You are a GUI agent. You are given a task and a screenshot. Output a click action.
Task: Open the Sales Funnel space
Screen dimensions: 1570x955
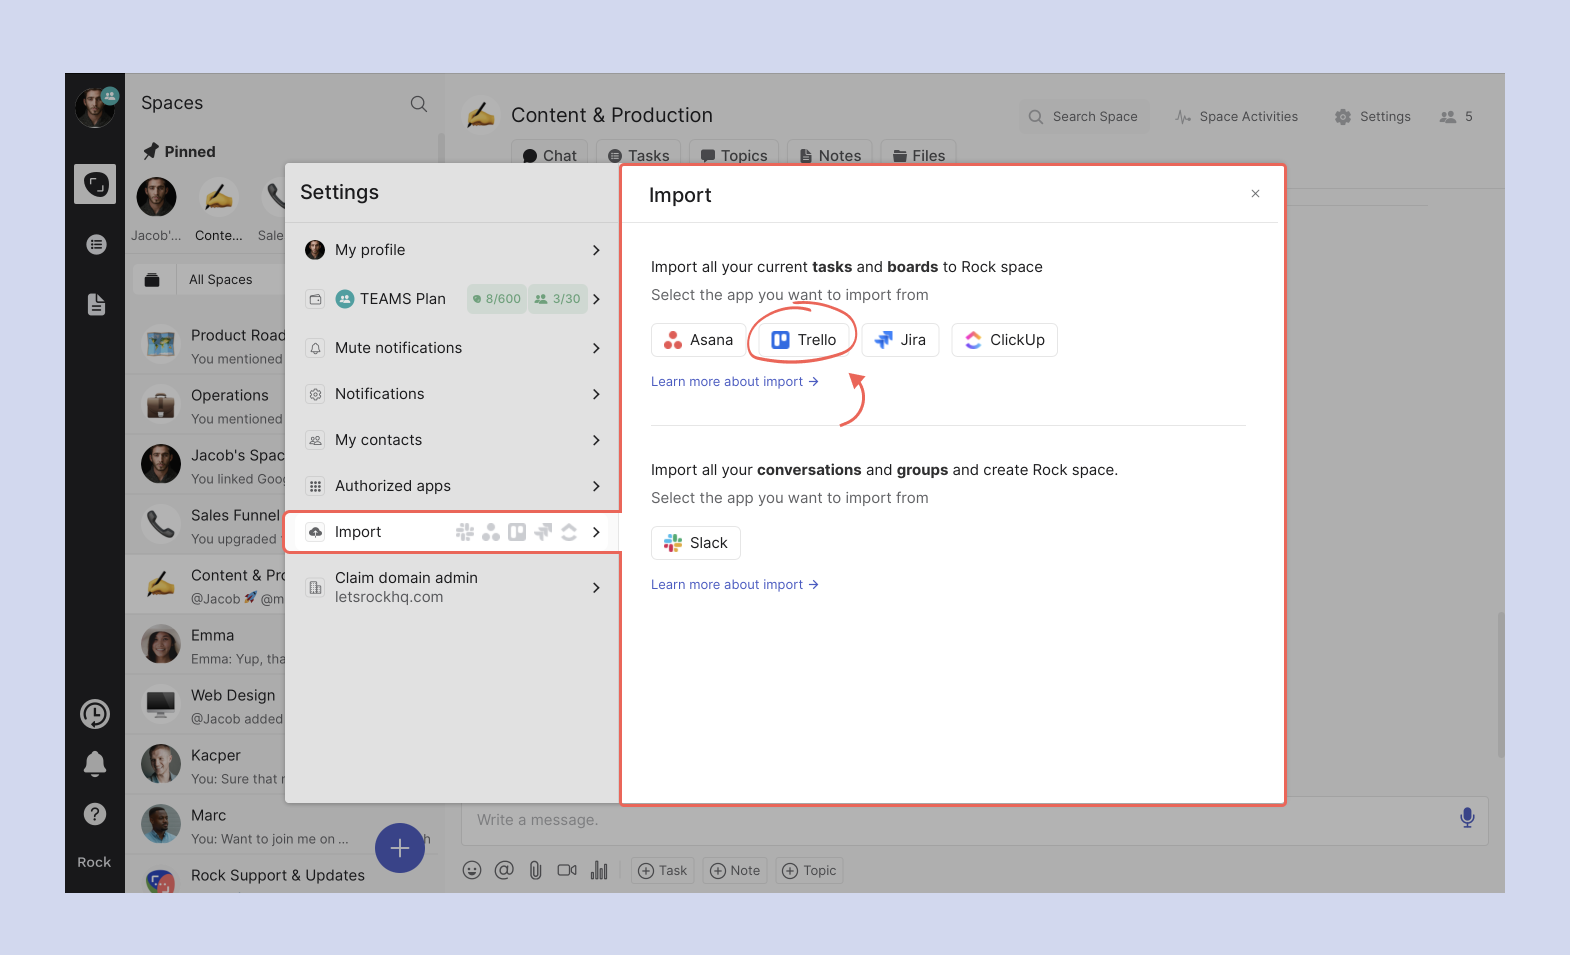click(205, 526)
